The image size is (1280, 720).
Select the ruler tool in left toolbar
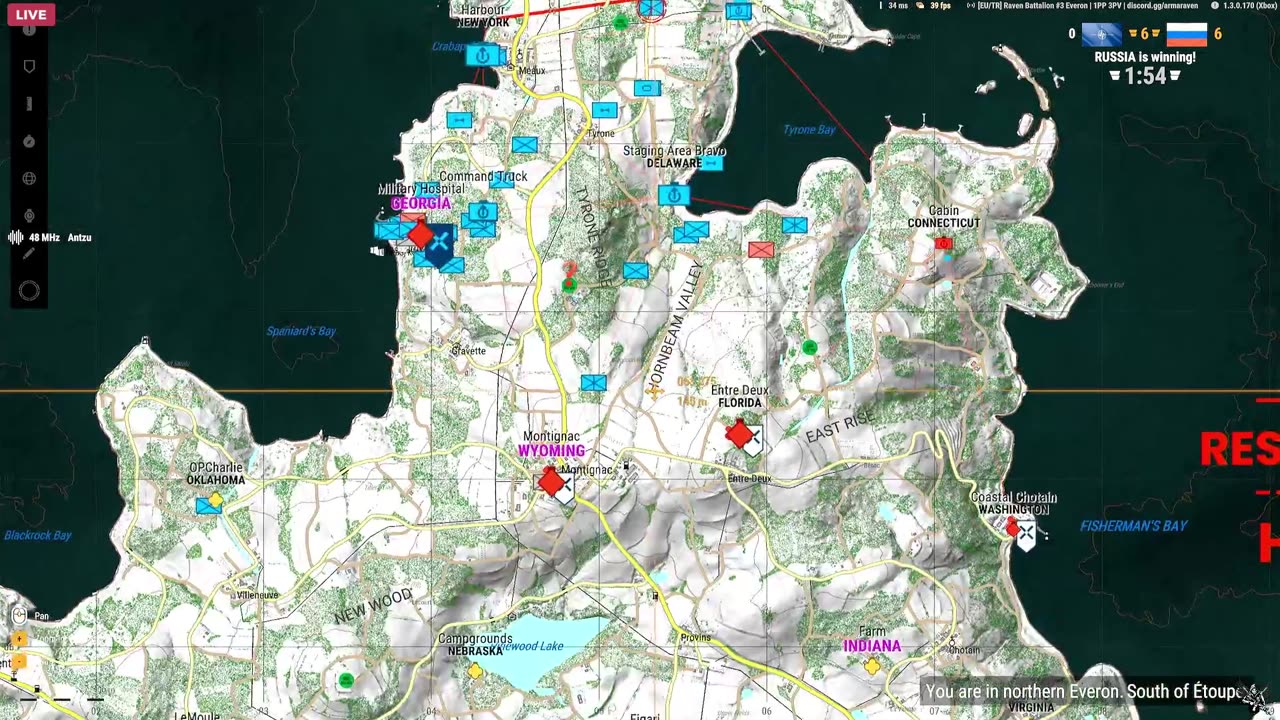click(x=29, y=104)
